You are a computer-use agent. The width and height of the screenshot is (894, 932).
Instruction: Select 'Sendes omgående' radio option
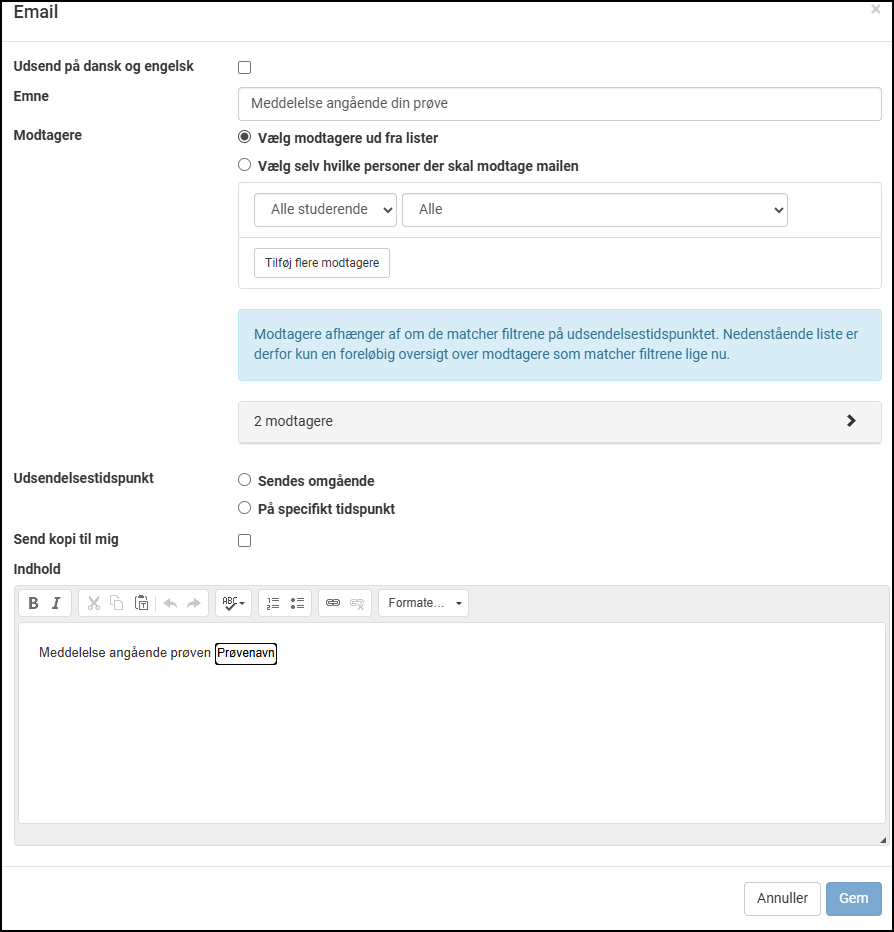tap(245, 480)
